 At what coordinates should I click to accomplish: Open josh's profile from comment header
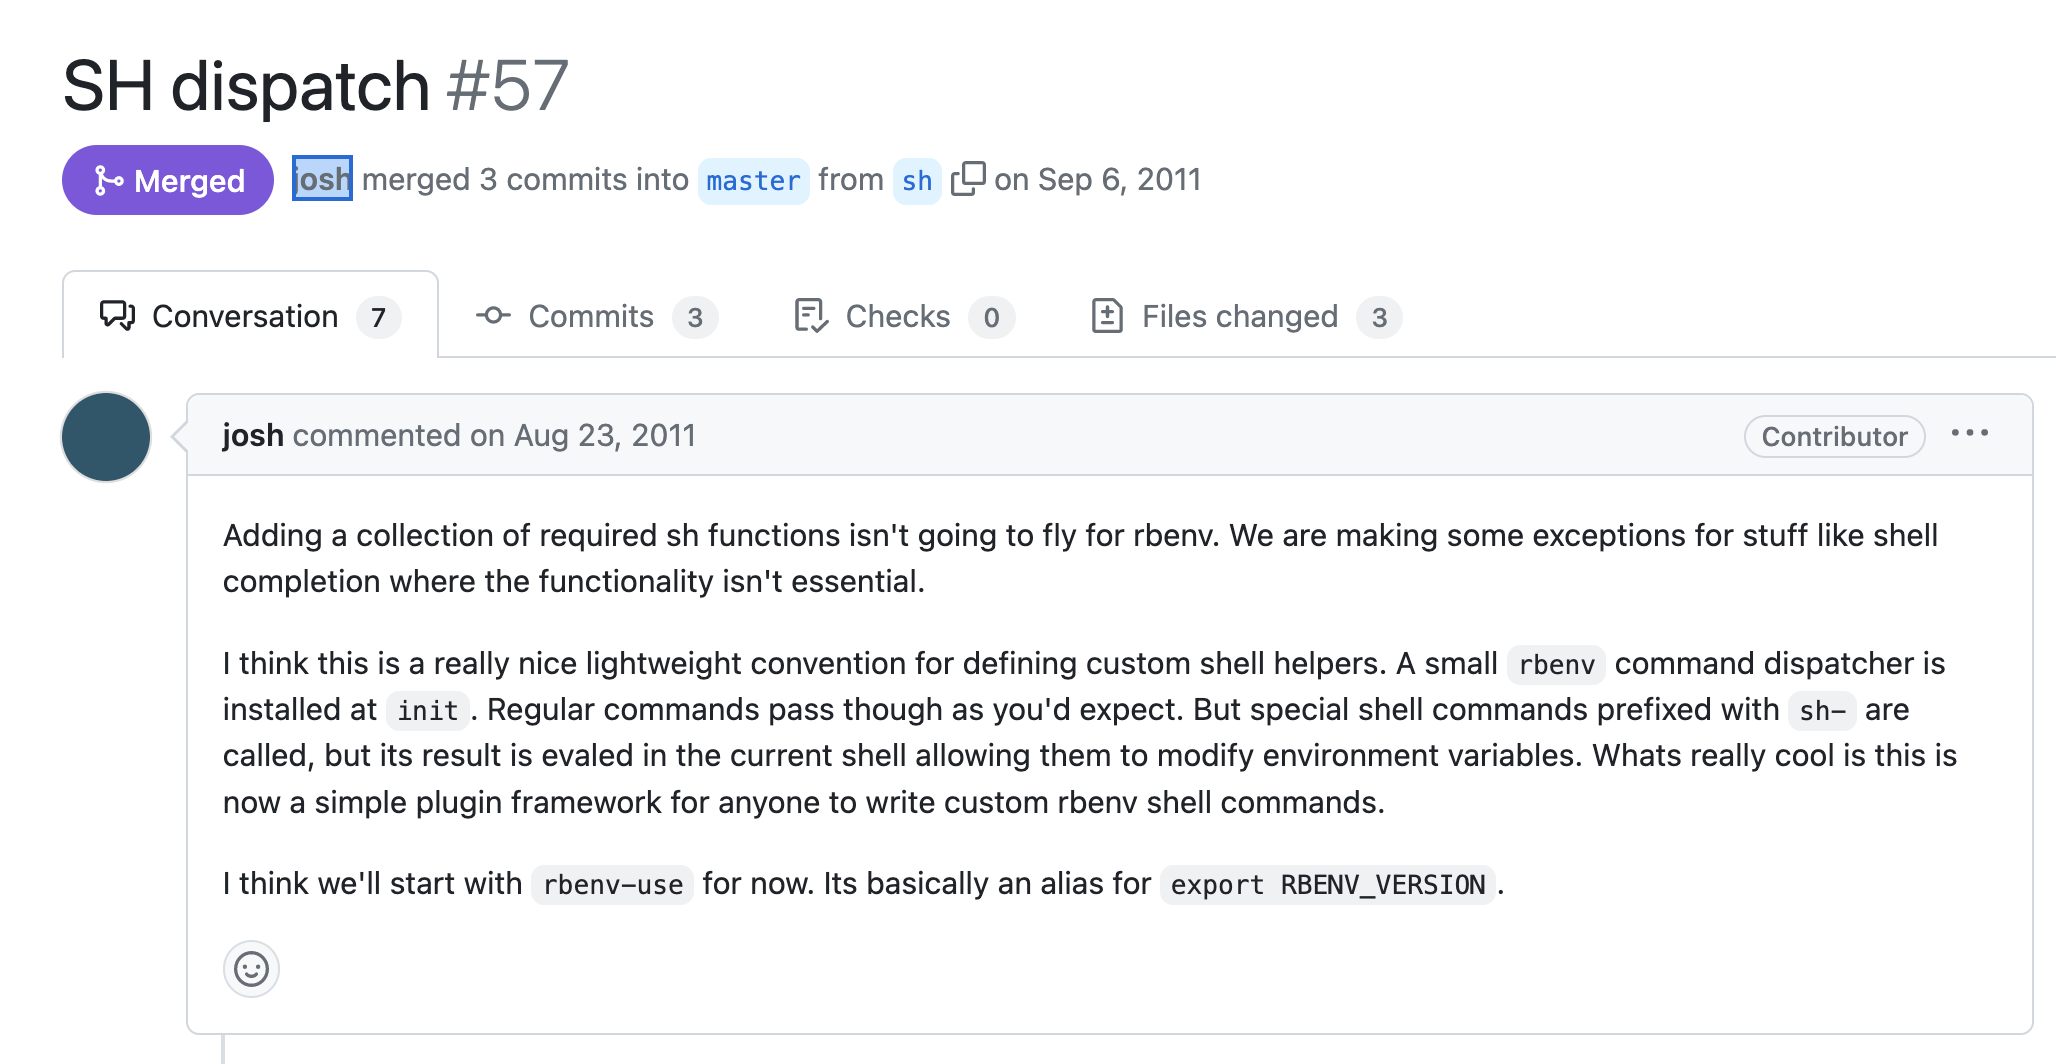point(253,435)
